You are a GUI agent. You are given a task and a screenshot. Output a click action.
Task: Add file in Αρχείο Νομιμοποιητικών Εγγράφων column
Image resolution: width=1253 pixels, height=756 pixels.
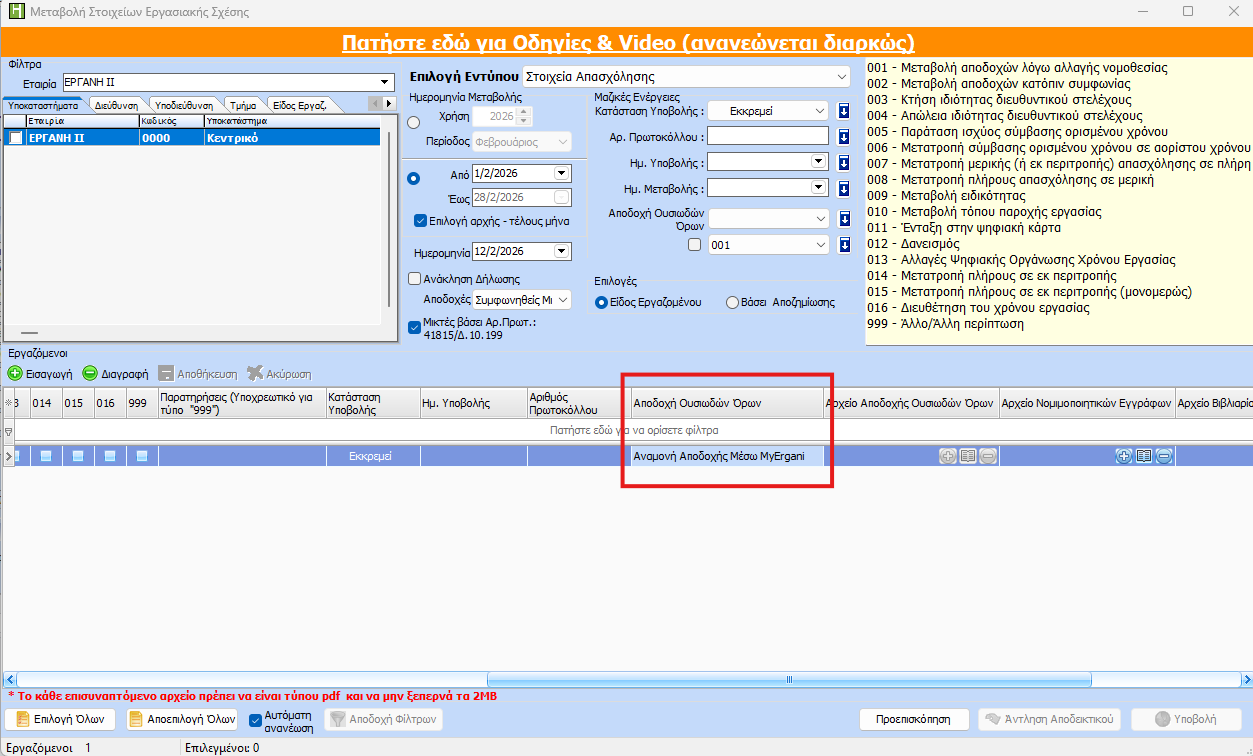[x=1123, y=456]
